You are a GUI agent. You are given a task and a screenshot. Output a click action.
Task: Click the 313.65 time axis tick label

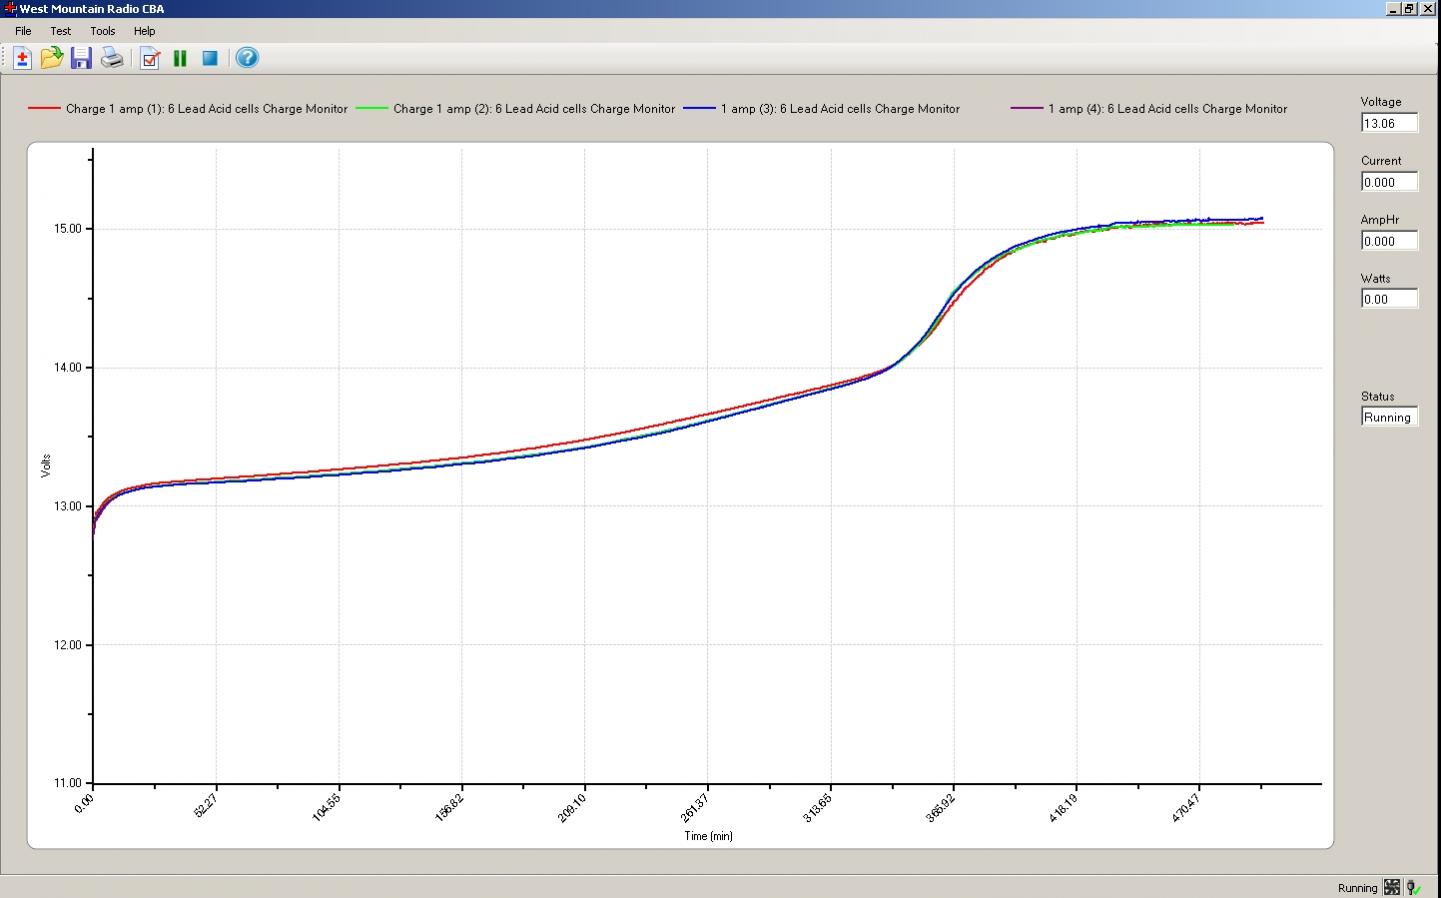click(818, 806)
